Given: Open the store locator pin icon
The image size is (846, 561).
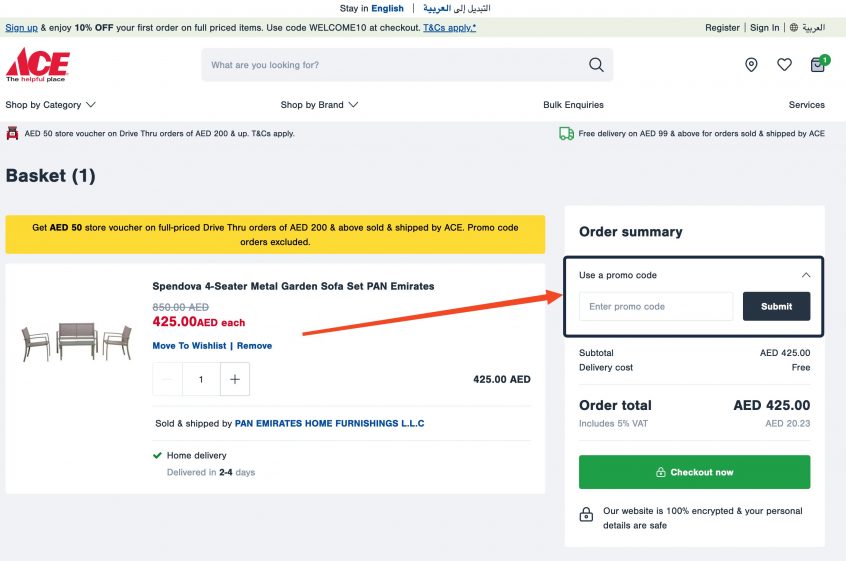Looking at the screenshot, I should pos(751,65).
